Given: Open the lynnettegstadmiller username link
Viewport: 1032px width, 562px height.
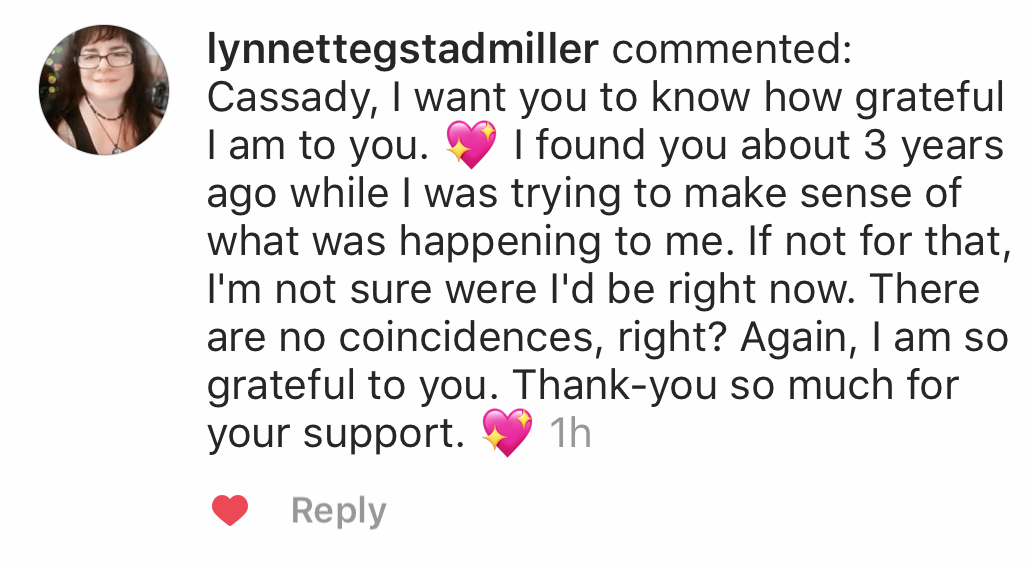Looking at the screenshot, I should pos(403,49).
